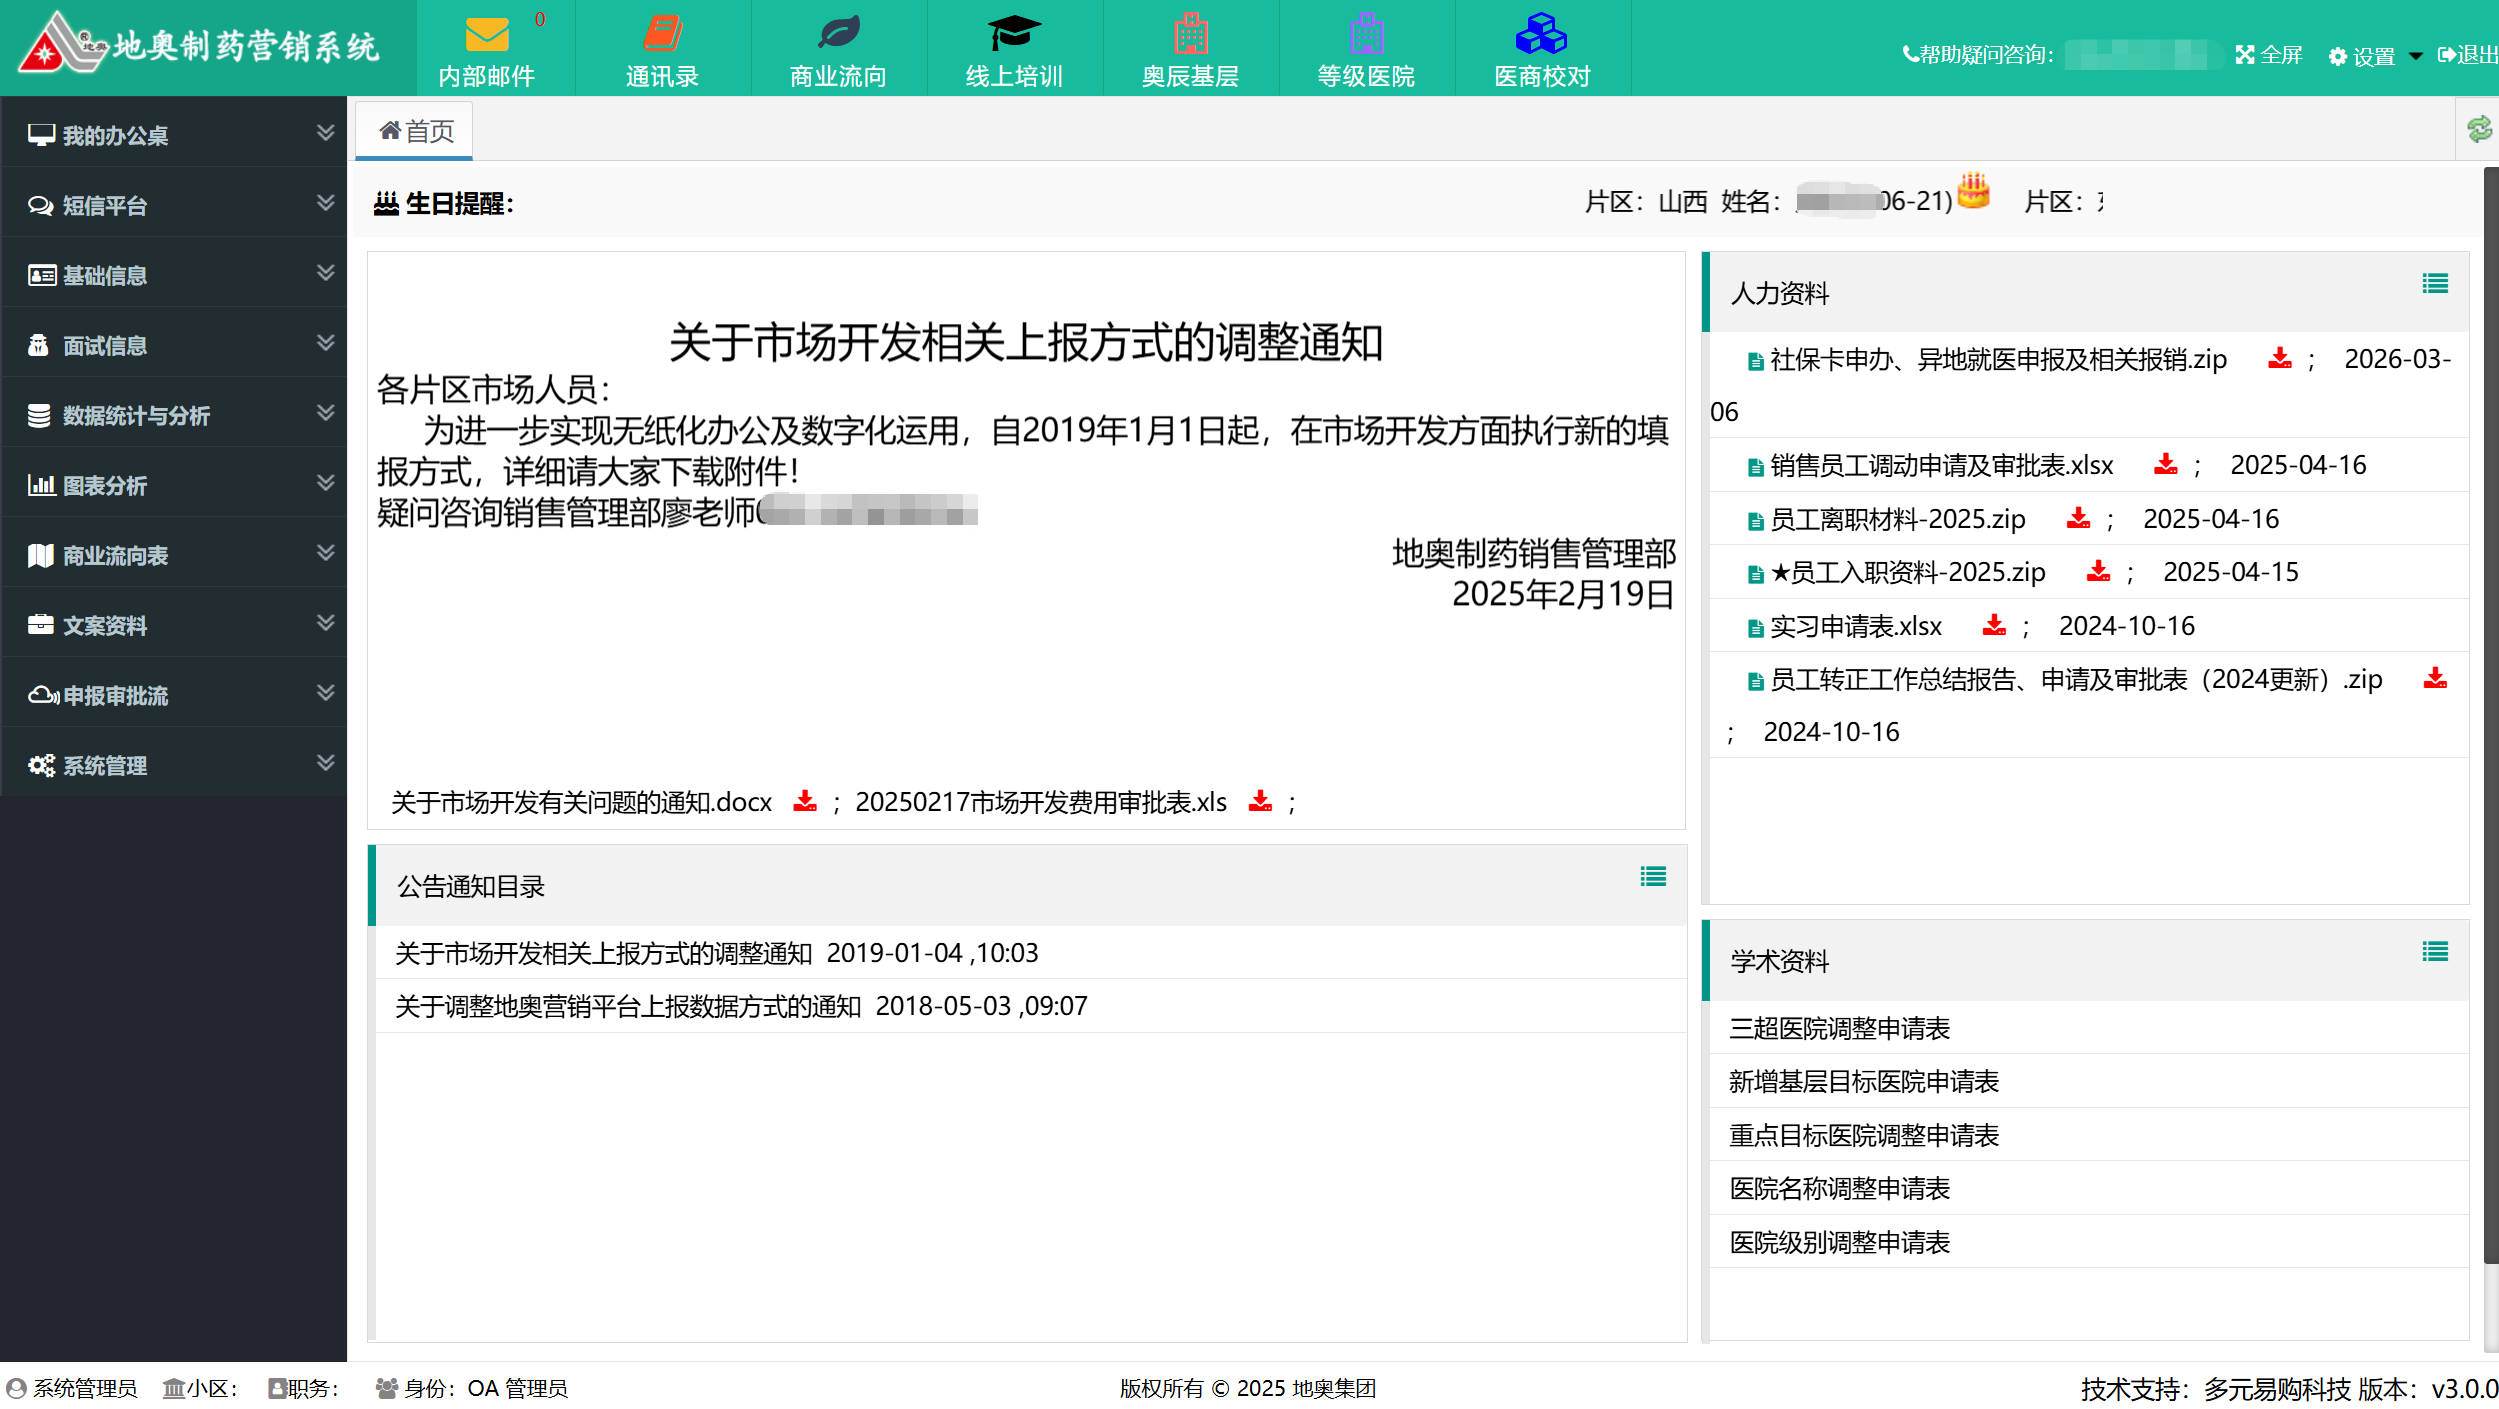The height and width of the screenshot is (1409, 2499).
Task: Open the 通讯录 address book icon
Action: coord(662,36)
